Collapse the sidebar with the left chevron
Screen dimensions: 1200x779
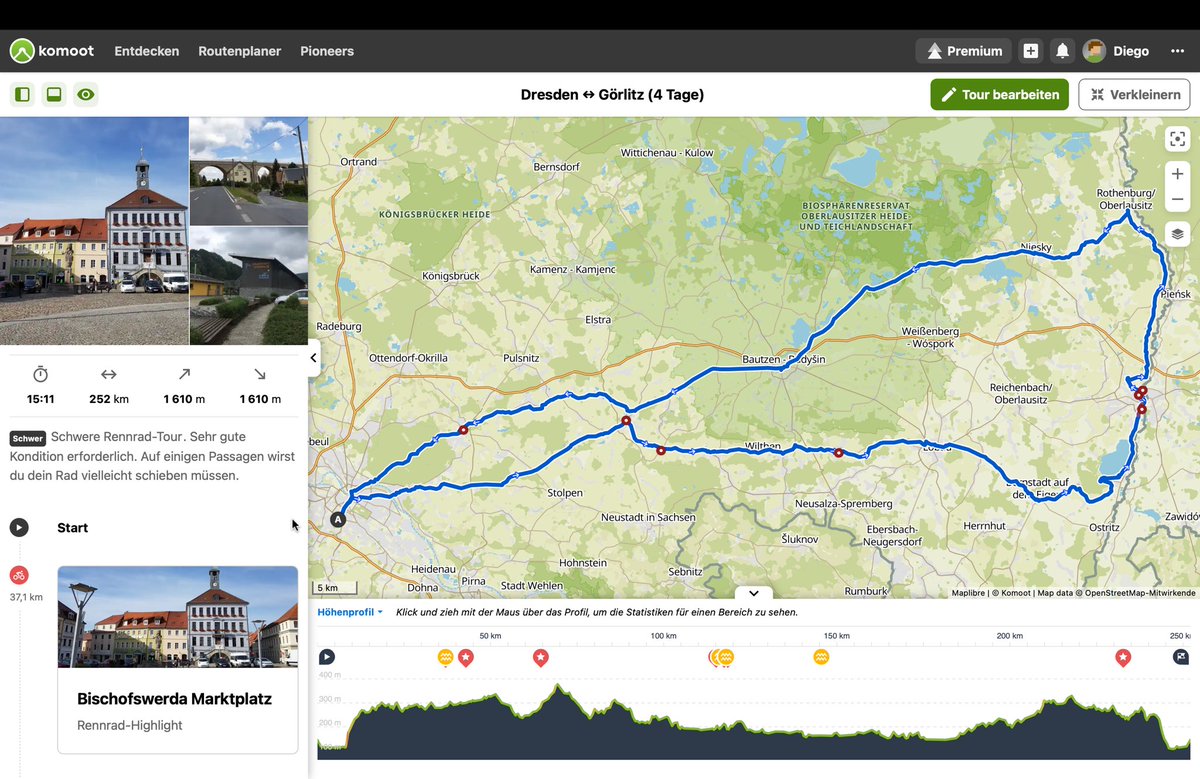tap(314, 357)
